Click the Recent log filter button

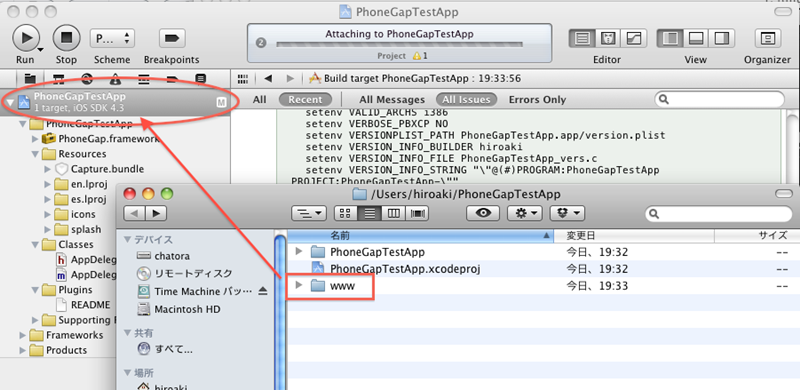(x=305, y=100)
